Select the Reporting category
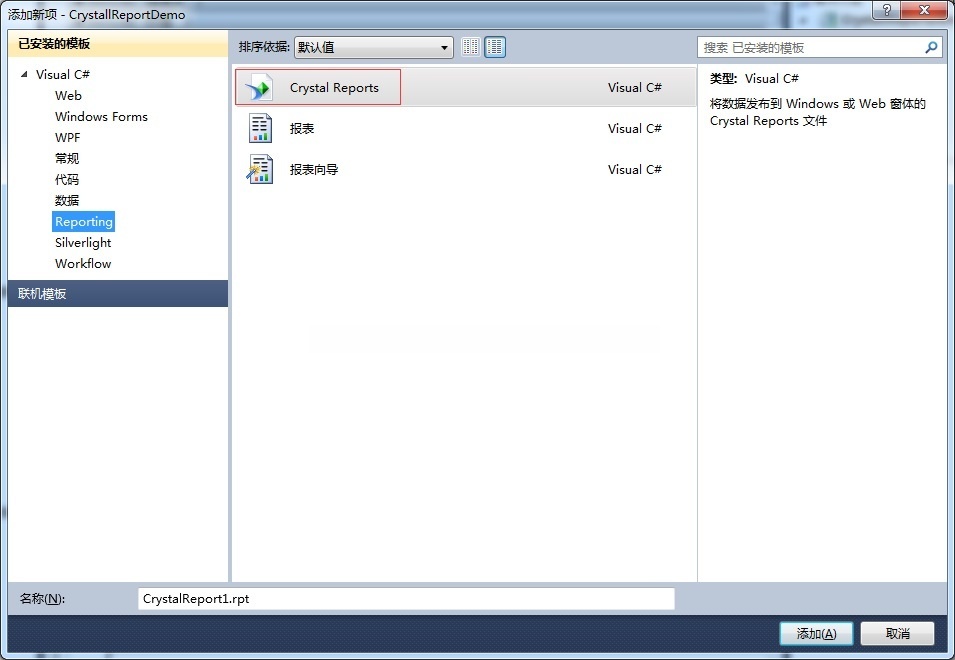This screenshot has height=660, width=955. pyautogui.click(x=83, y=222)
